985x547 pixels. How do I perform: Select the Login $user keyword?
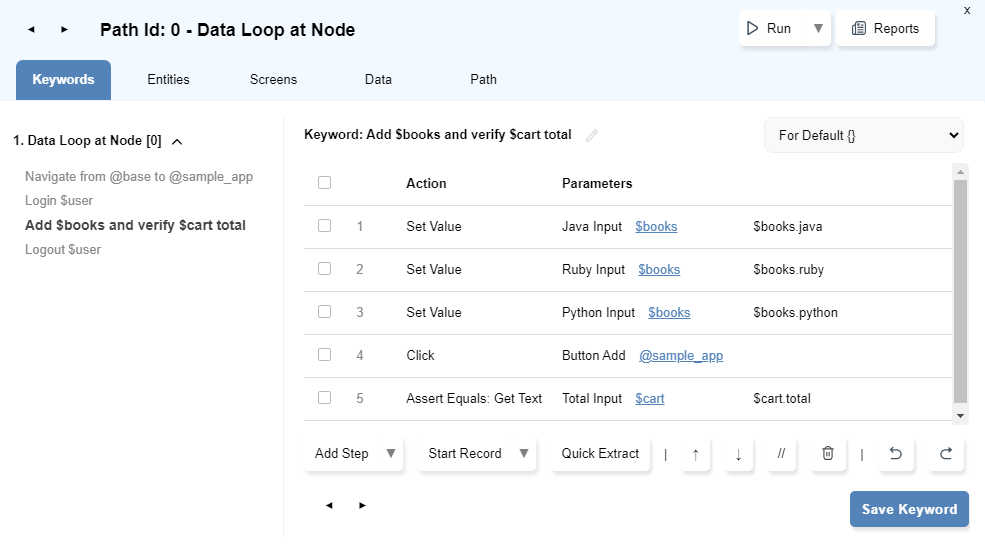[59, 201]
